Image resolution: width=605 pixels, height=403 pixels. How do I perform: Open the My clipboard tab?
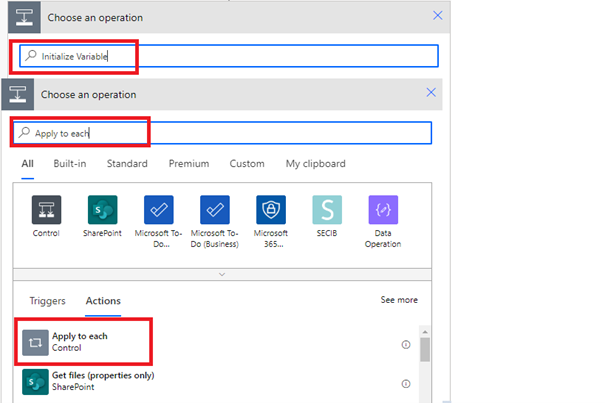pyautogui.click(x=316, y=164)
